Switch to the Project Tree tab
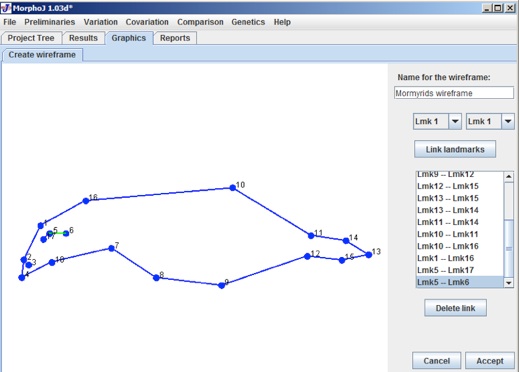This screenshot has height=372, width=519. (x=31, y=38)
